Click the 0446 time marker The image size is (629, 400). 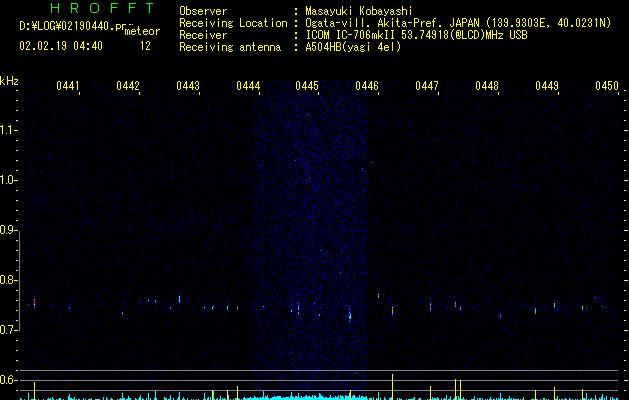click(x=367, y=86)
